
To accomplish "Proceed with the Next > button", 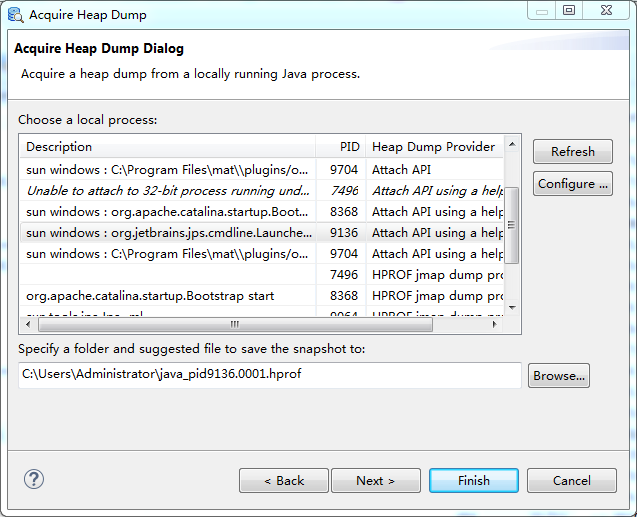I will coord(376,480).
